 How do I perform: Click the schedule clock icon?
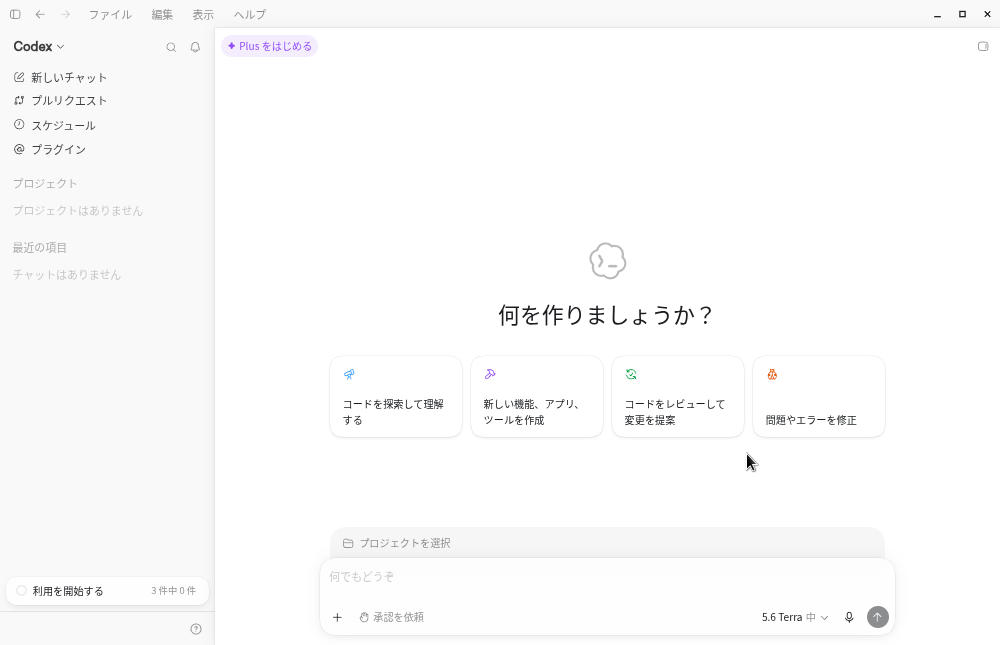19,124
